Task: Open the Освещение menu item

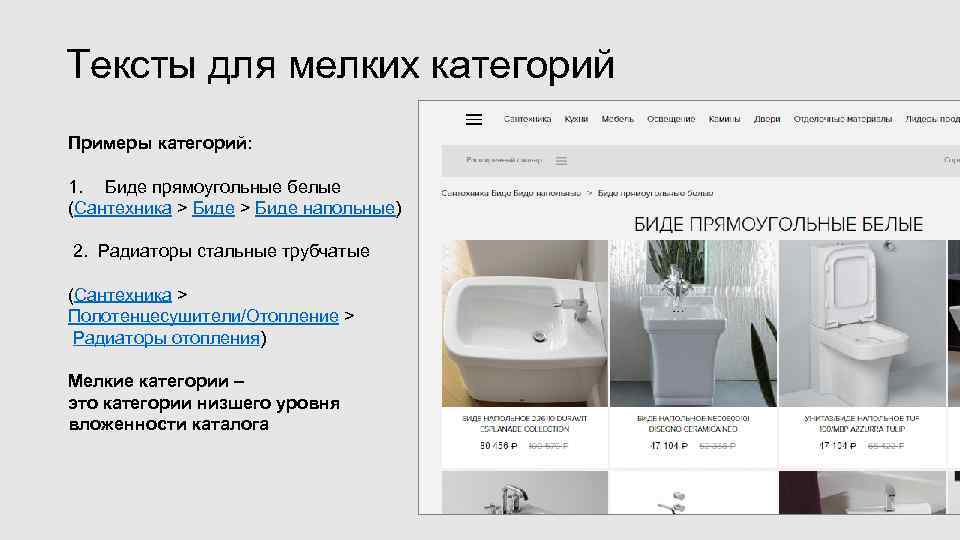Action: (x=671, y=119)
